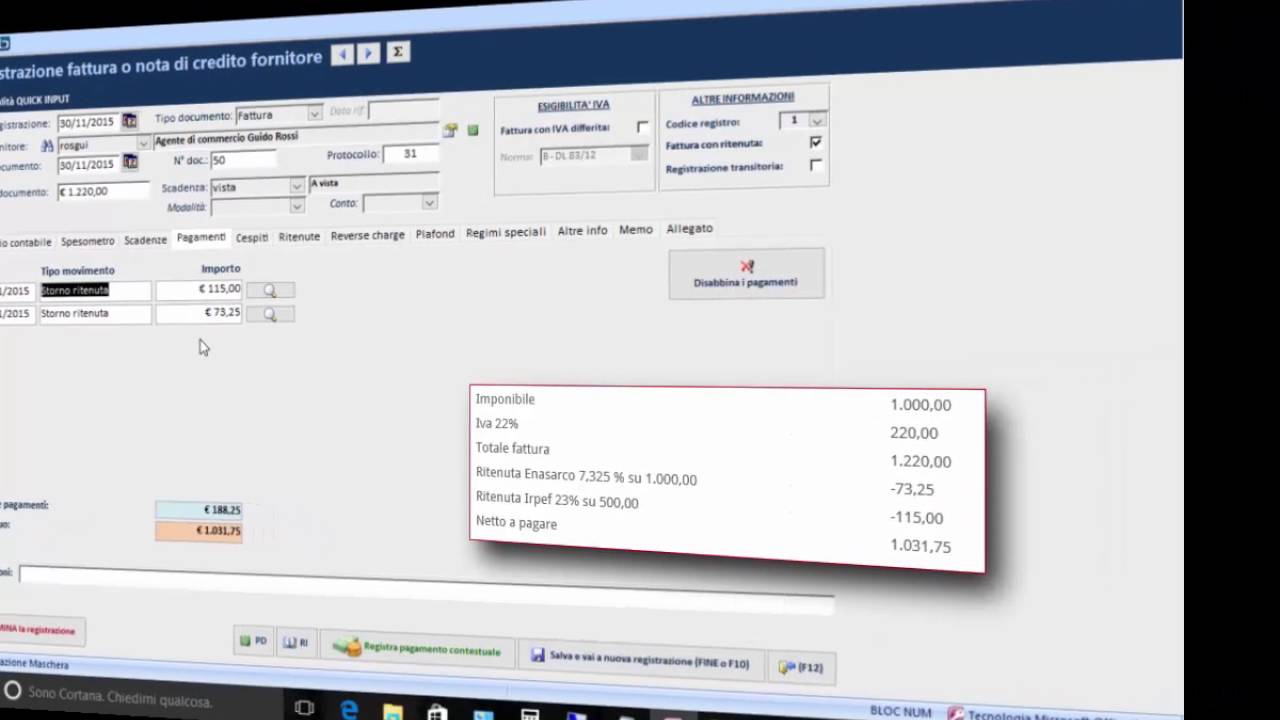
Task: Click Registra pagamento contestuale button
Action: coord(418,648)
